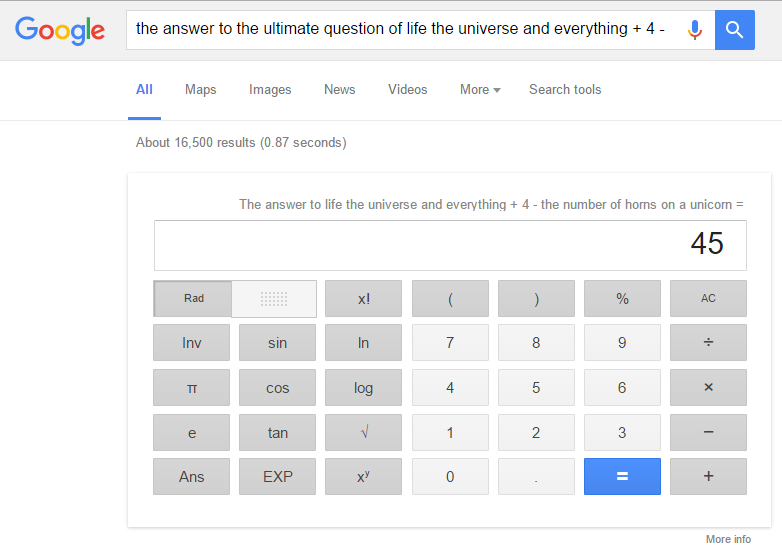
Task: Click inside the Google search box
Action: point(400,29)
